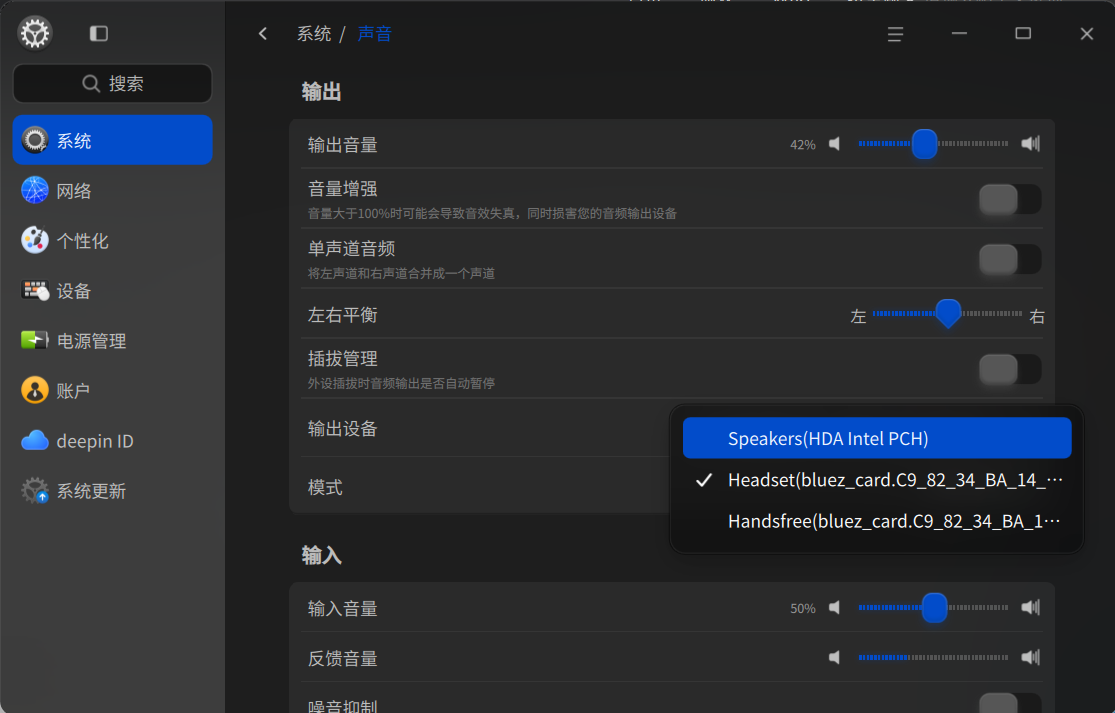Select Speakers(HDA Intel PCH) output device
The width and height of the screenshot is (1115, 713).
coord(877,439)
